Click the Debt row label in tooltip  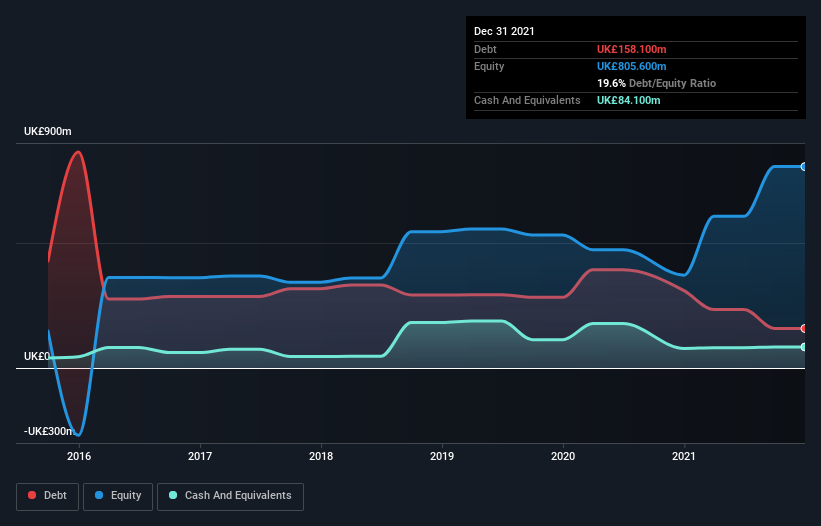(485, 49)
